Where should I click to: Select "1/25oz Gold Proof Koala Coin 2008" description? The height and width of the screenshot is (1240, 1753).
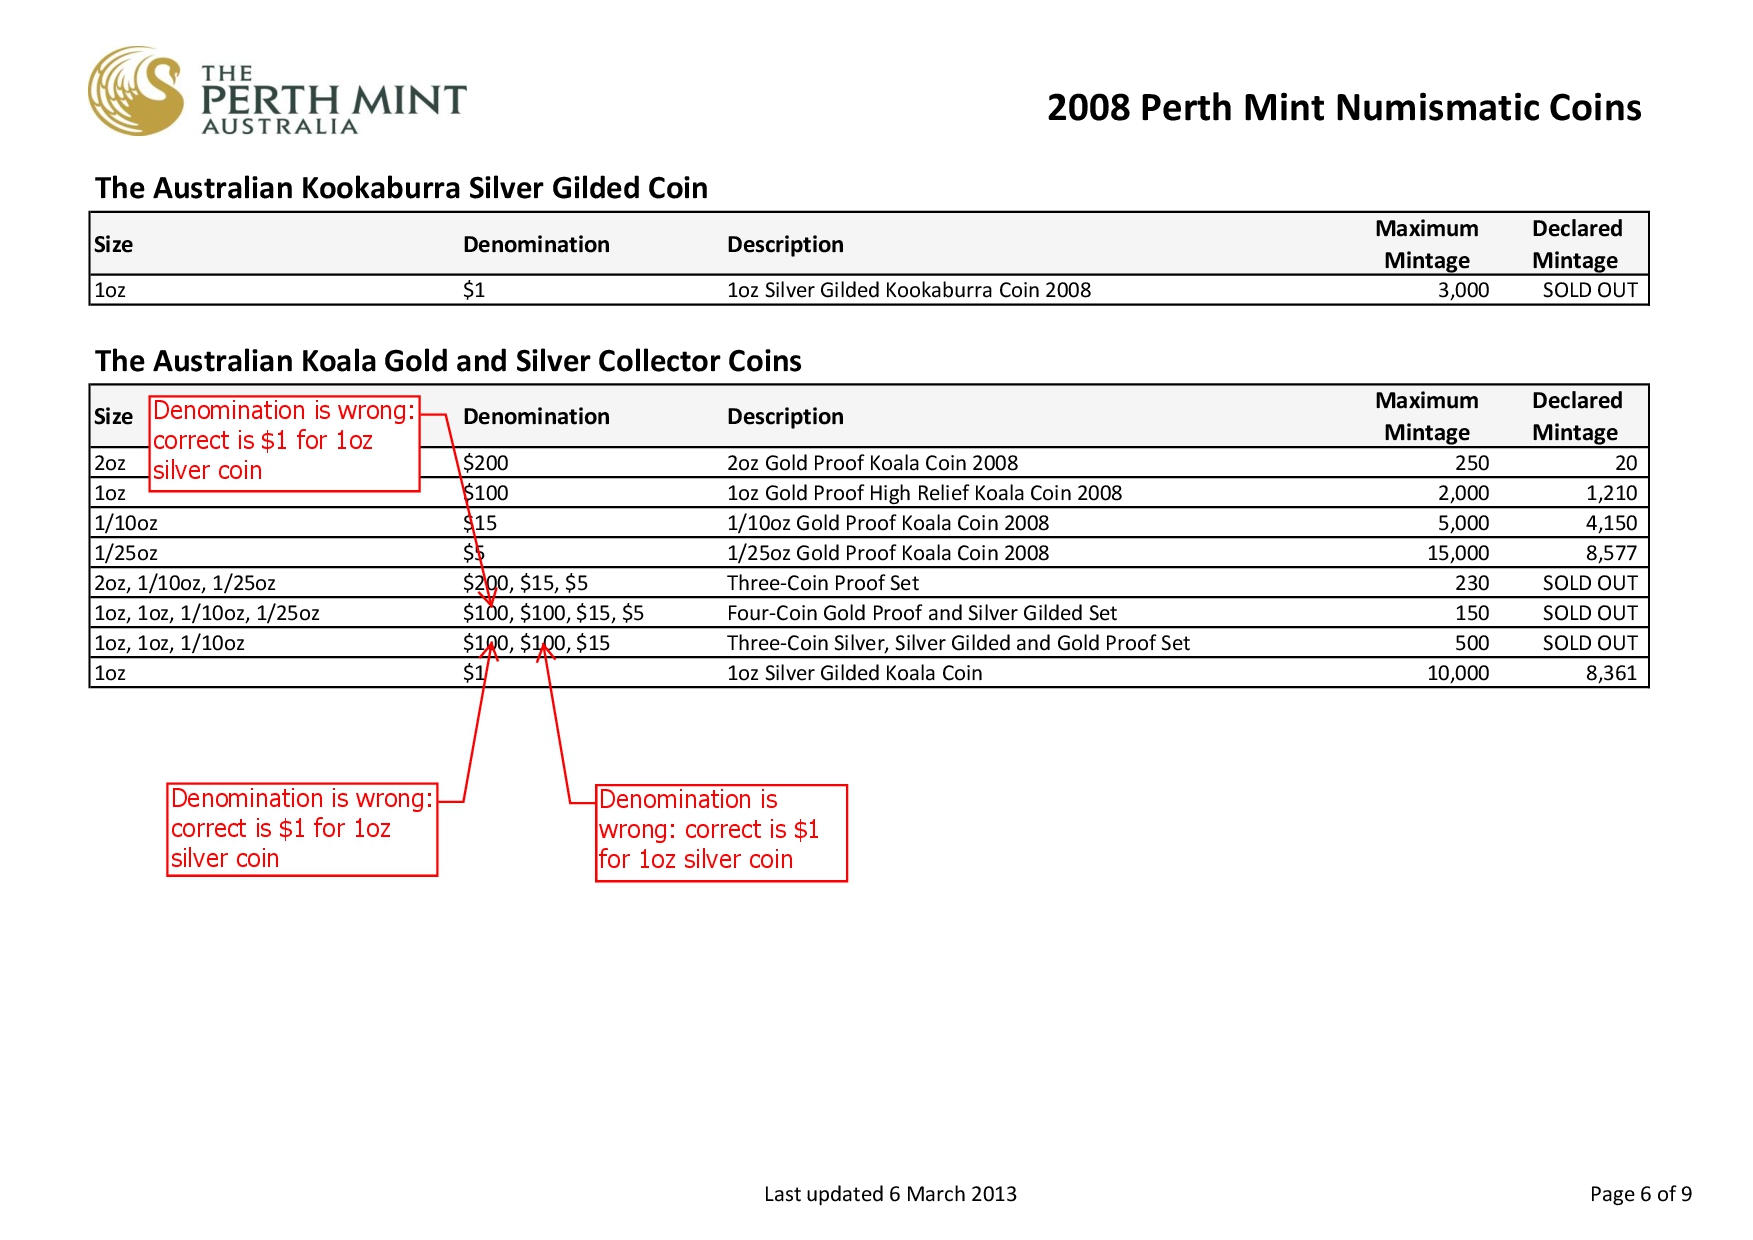click(888, 553)
